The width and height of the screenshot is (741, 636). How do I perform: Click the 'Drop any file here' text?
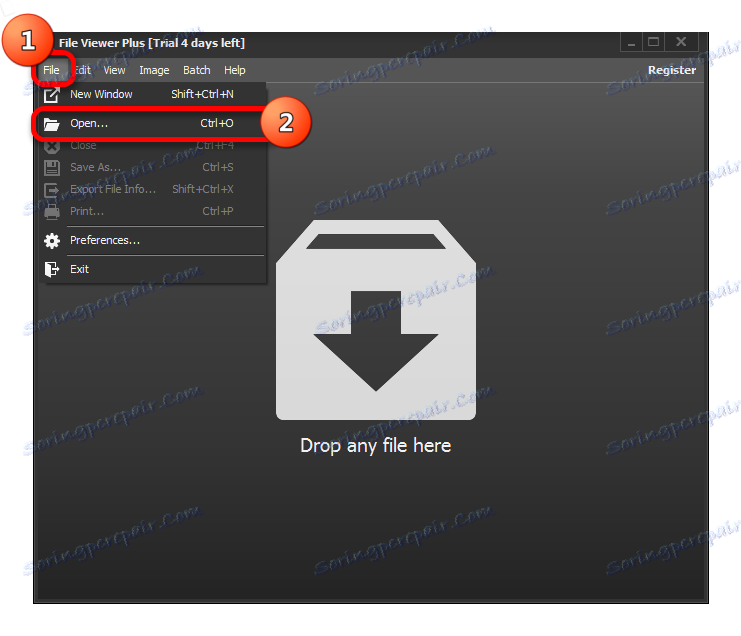[x=376, y=446]
